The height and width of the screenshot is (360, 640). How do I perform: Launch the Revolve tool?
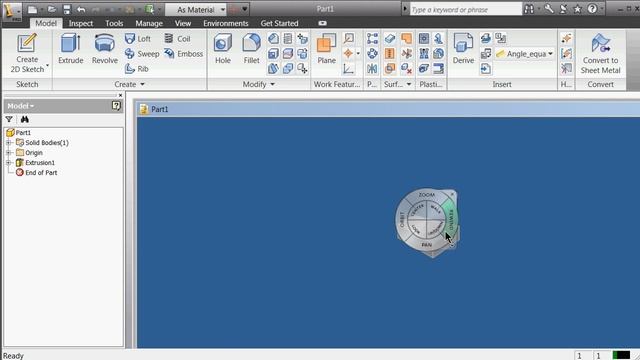pos(104,49)
